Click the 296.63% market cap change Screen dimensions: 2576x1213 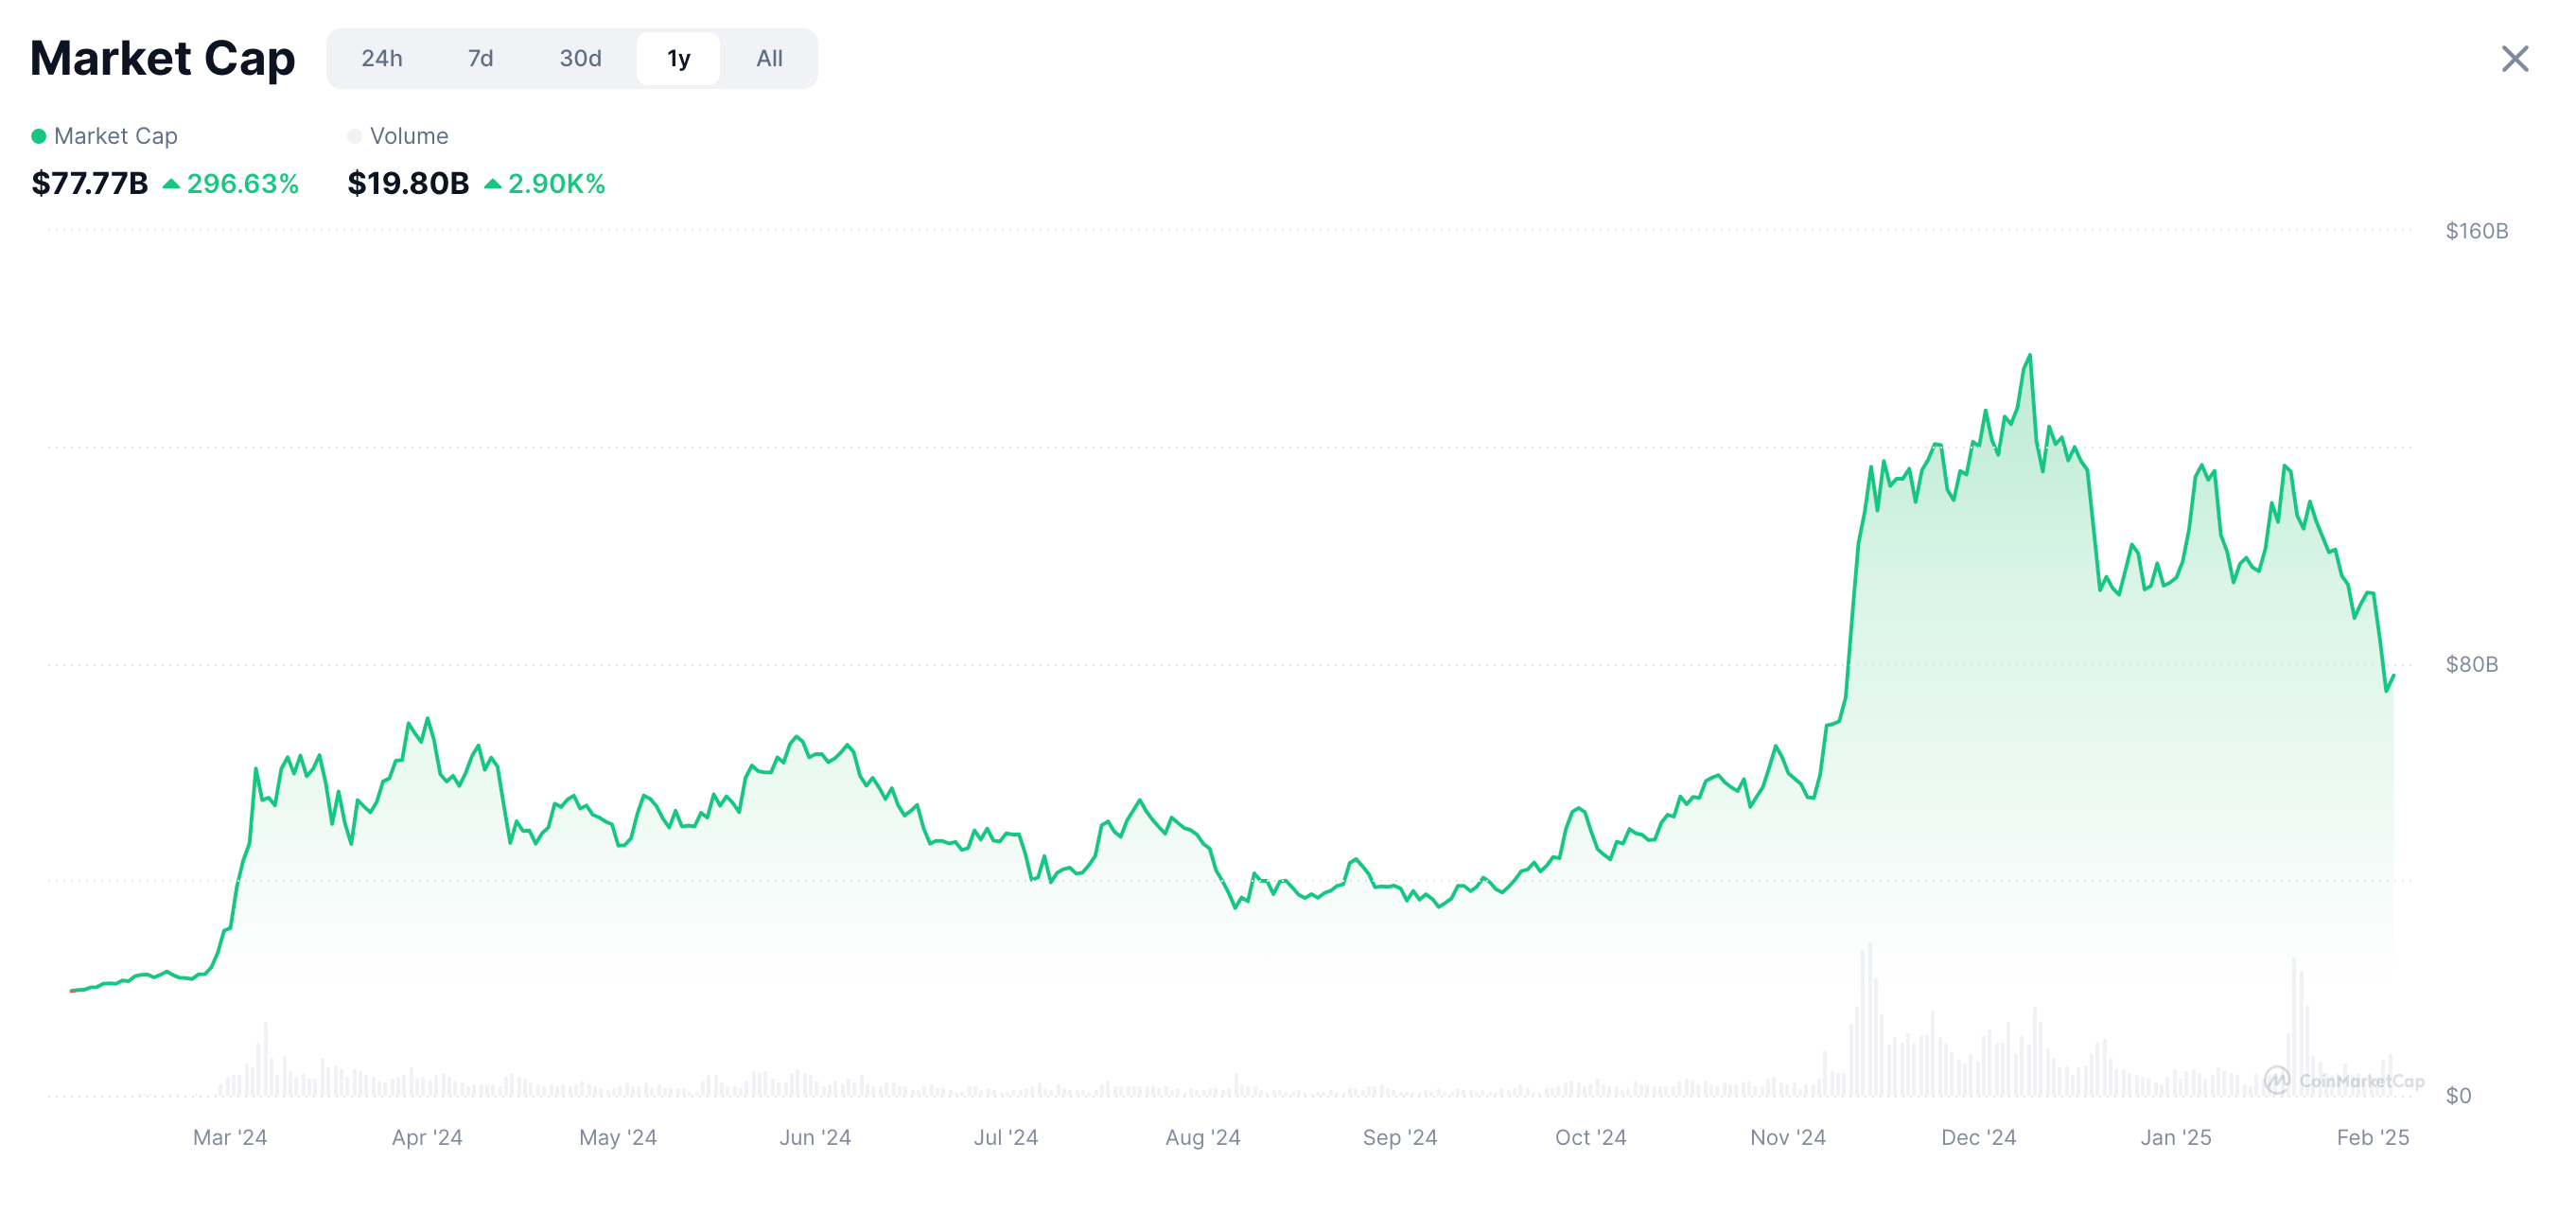(231, 184)
